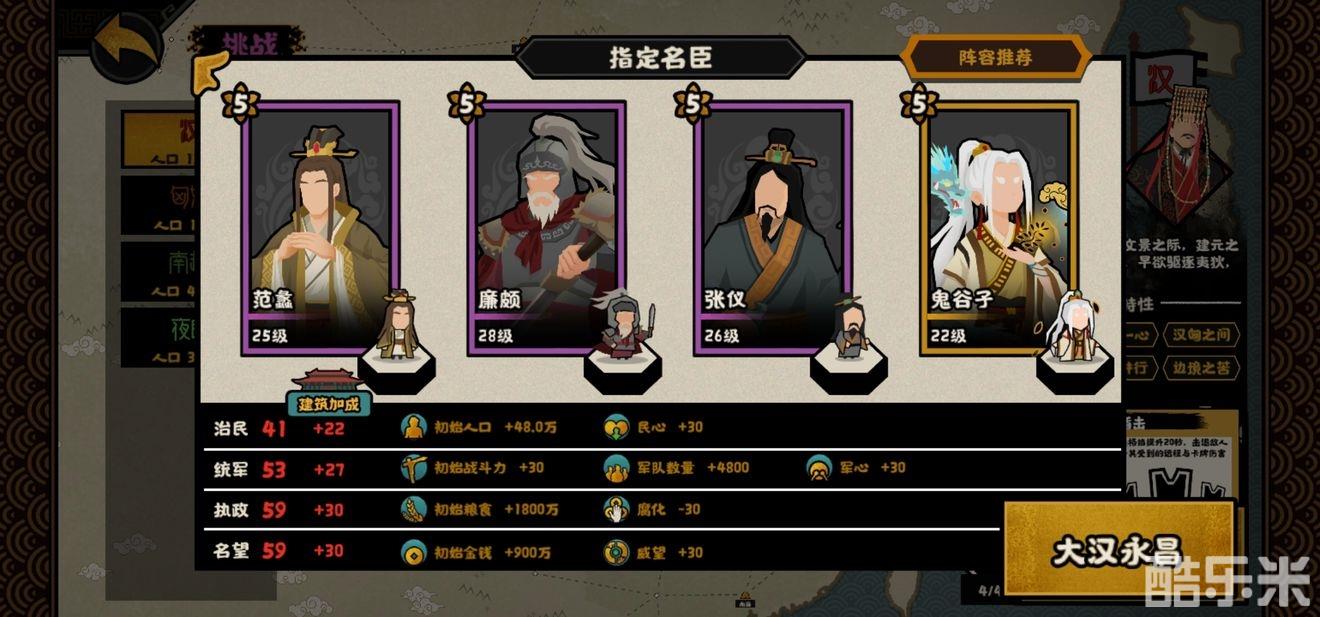Click the 初始人口 population icon

coord(413,427)
